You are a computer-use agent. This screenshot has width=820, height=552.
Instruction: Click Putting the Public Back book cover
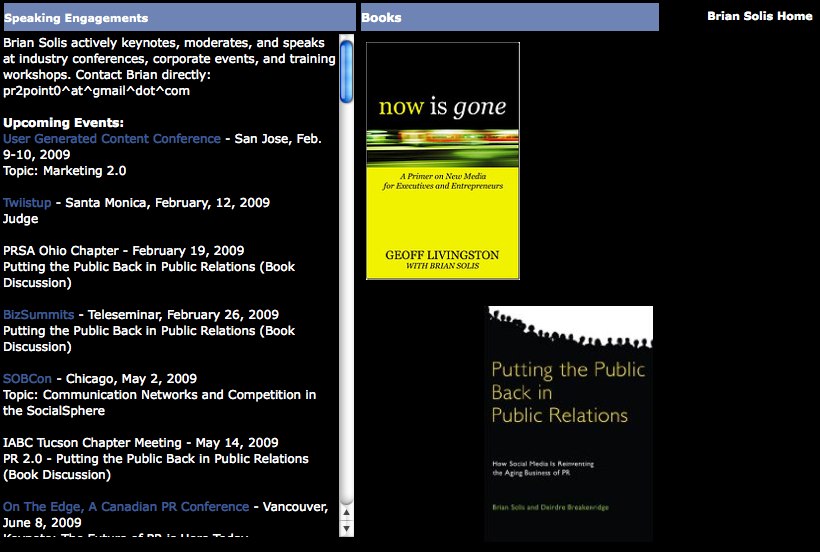568,423
